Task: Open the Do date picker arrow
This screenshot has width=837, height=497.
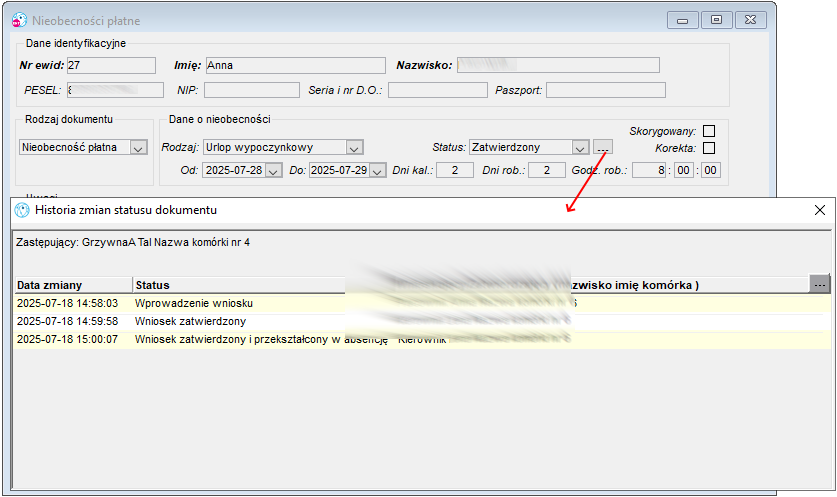Action: click(378, 171)
